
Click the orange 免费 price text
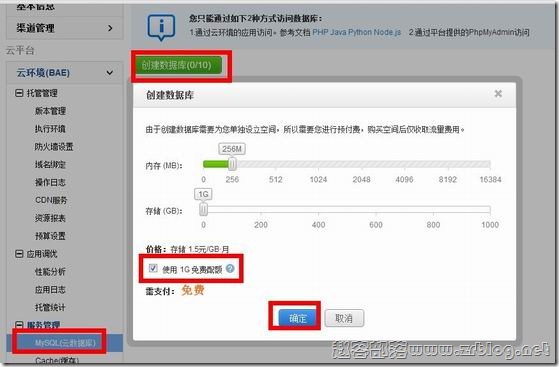point(193,290)
